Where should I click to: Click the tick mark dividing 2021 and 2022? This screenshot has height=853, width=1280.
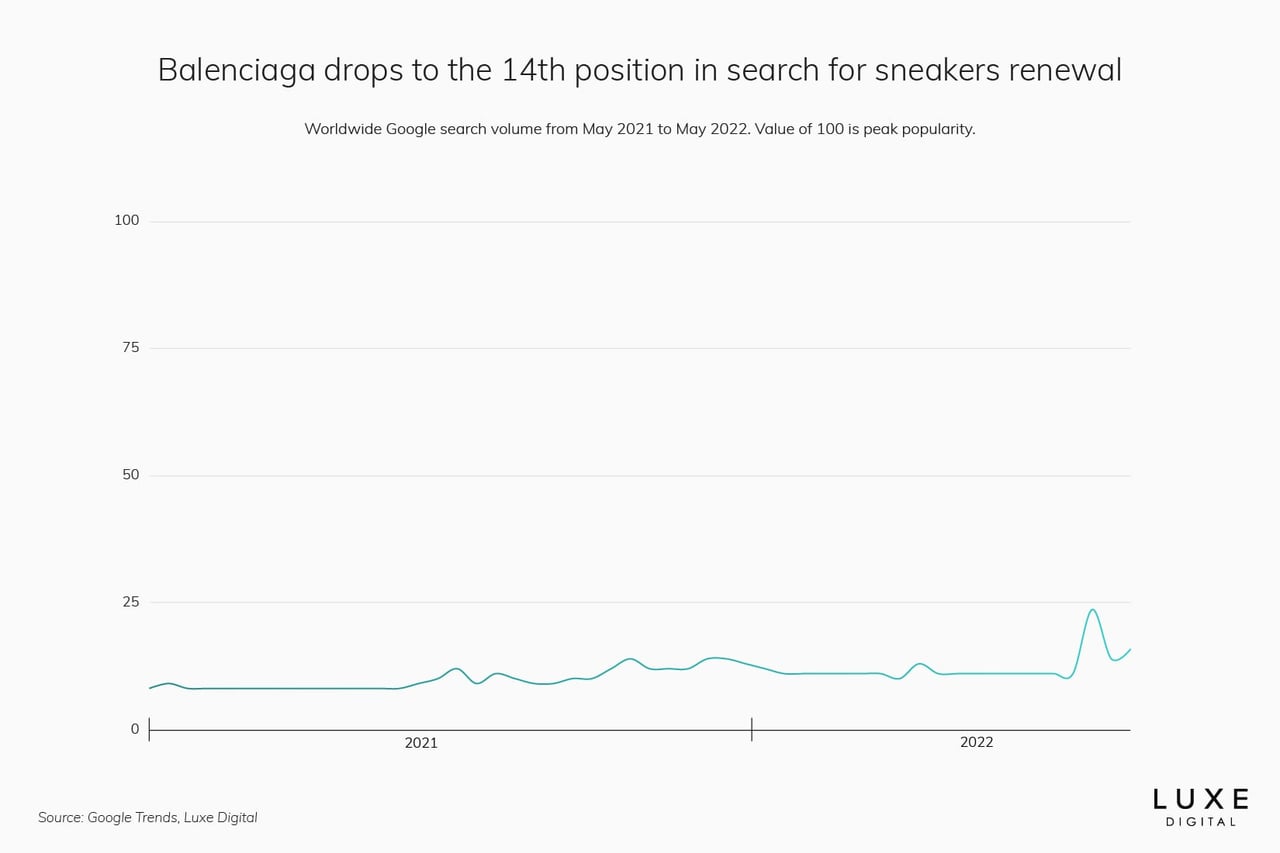751,729
